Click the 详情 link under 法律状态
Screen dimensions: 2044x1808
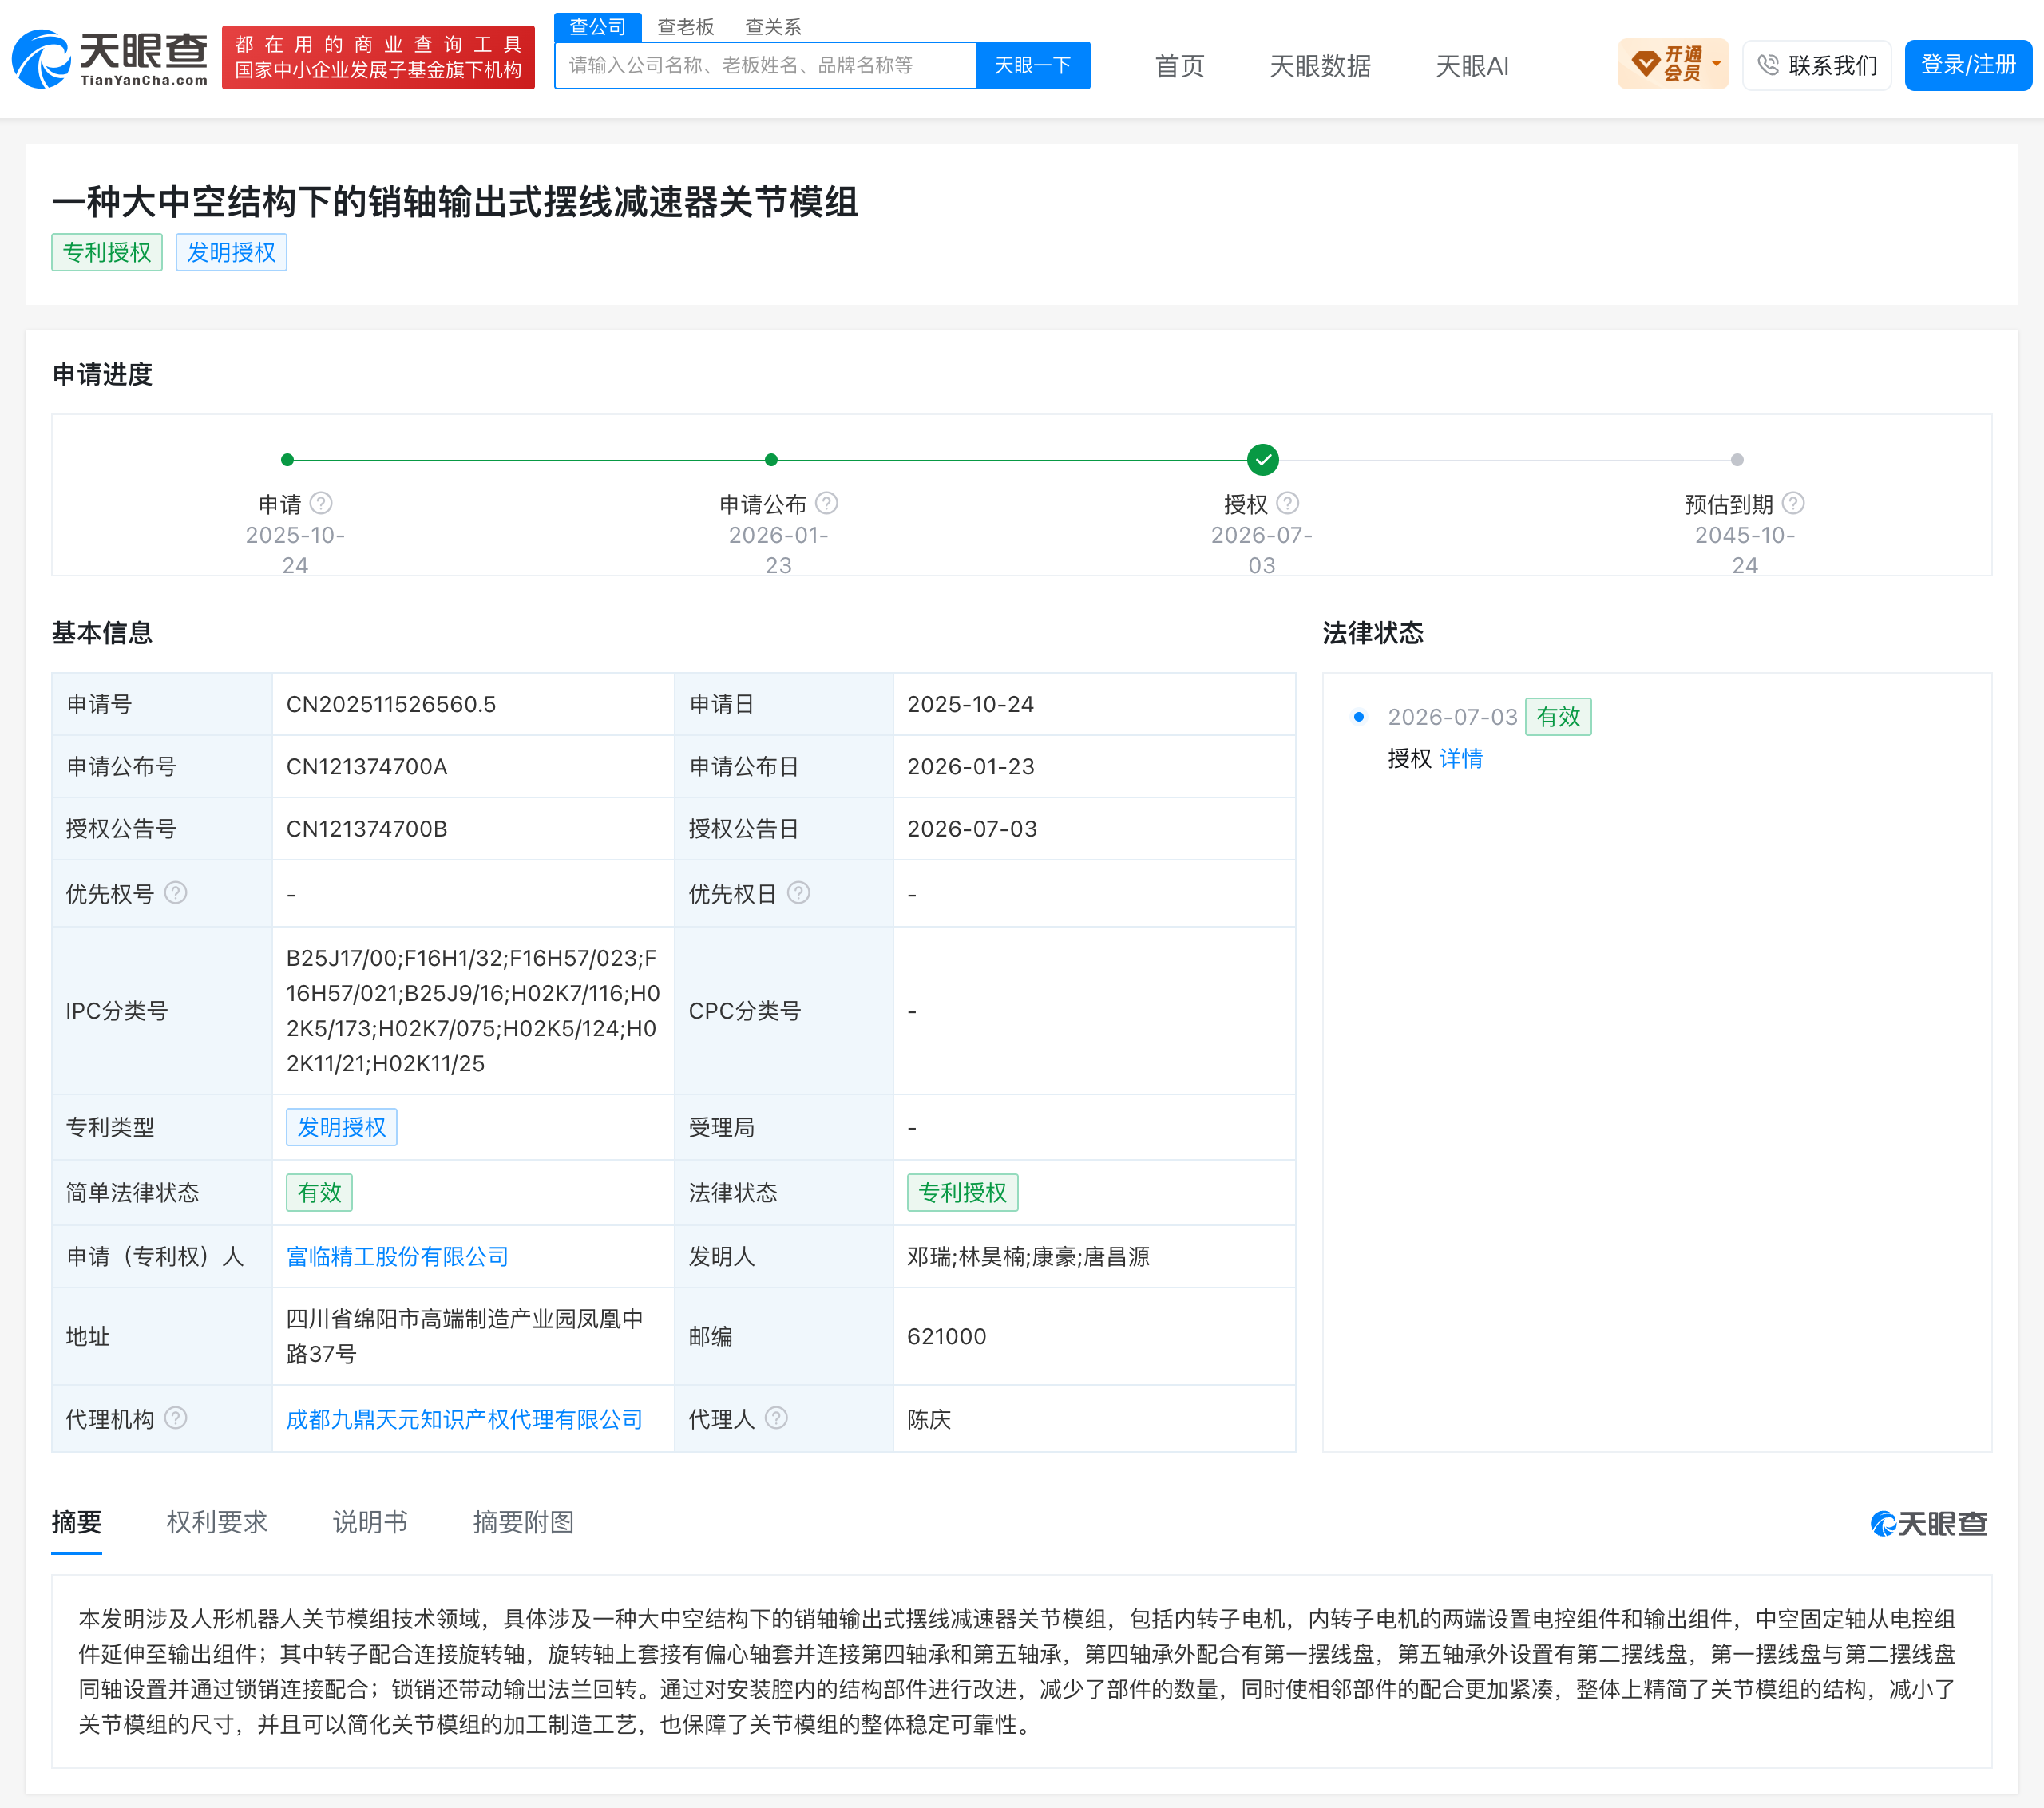(1461, 759)
